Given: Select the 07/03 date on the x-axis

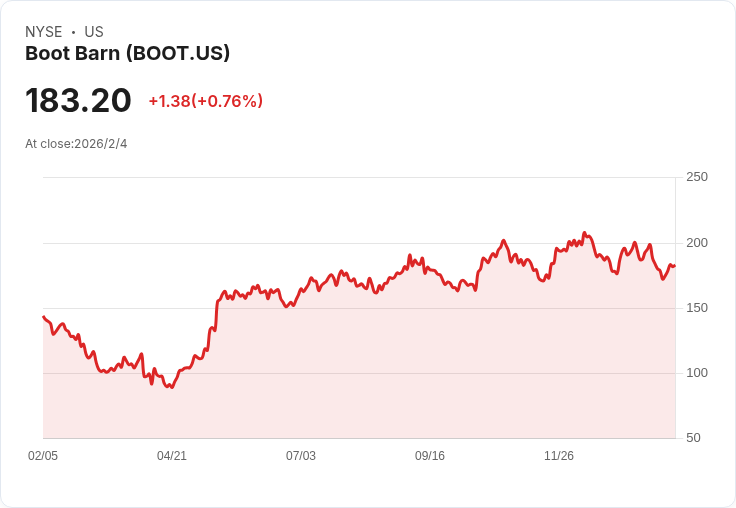Looking at the screenshot, I should tap(301, 455).
